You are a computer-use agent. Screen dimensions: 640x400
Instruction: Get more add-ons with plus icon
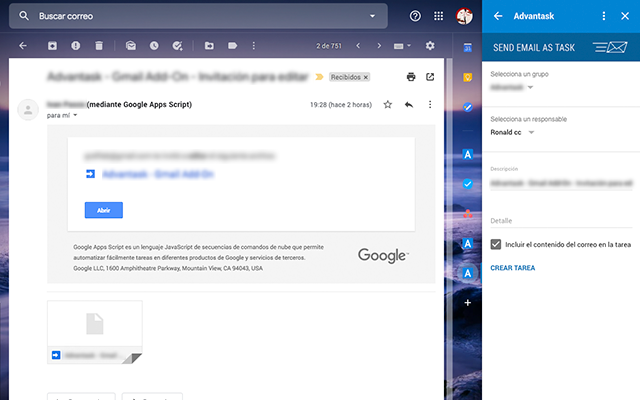468,303
